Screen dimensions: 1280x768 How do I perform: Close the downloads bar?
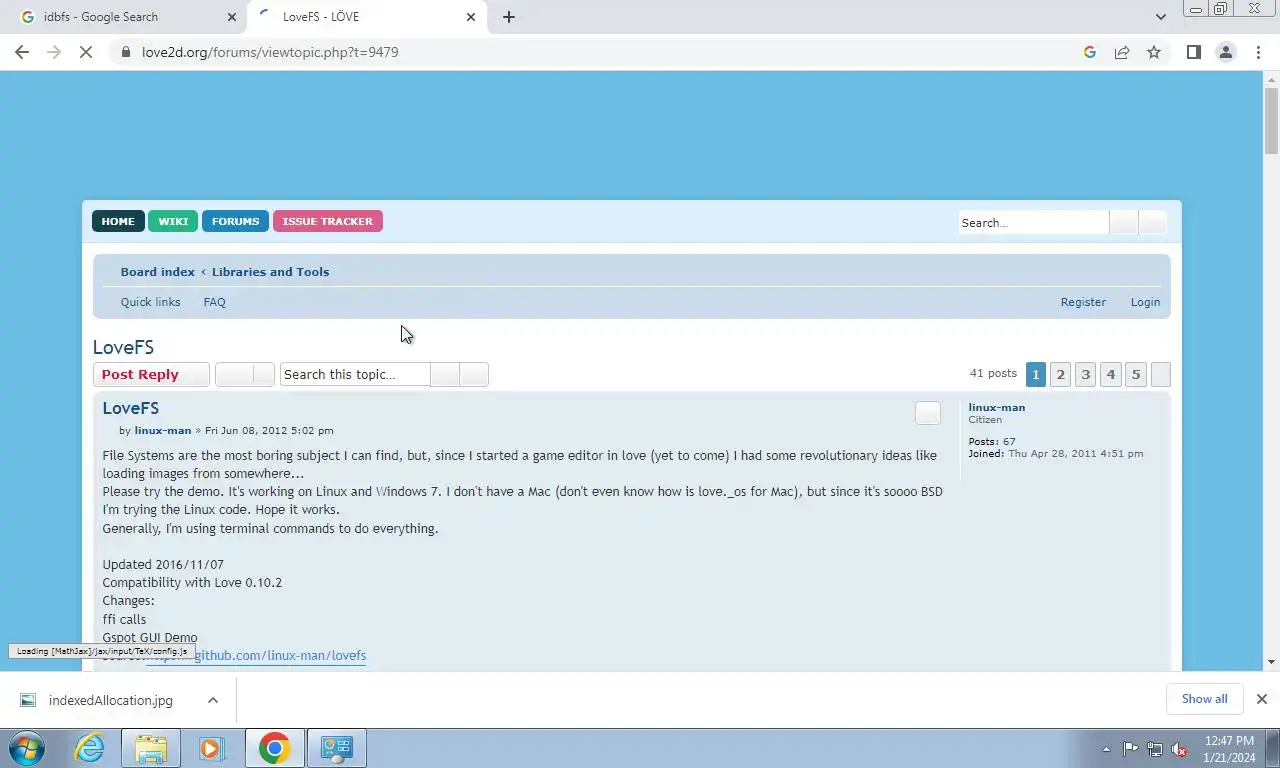click(x=1262, y=699)
